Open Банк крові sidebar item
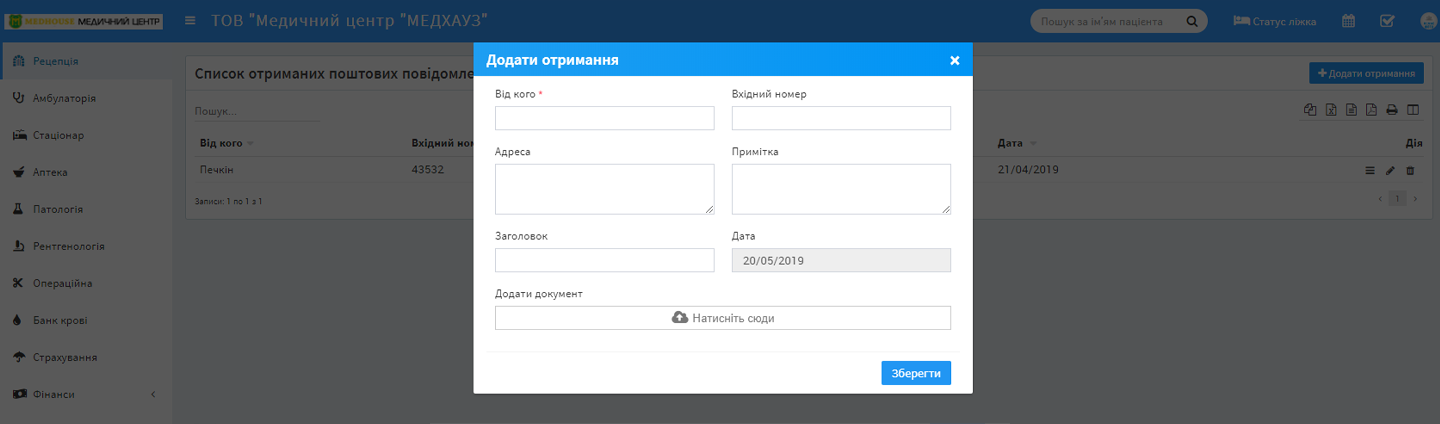Image resolution: width=1440 pixels, height=424 pixels. pos(86,320)
